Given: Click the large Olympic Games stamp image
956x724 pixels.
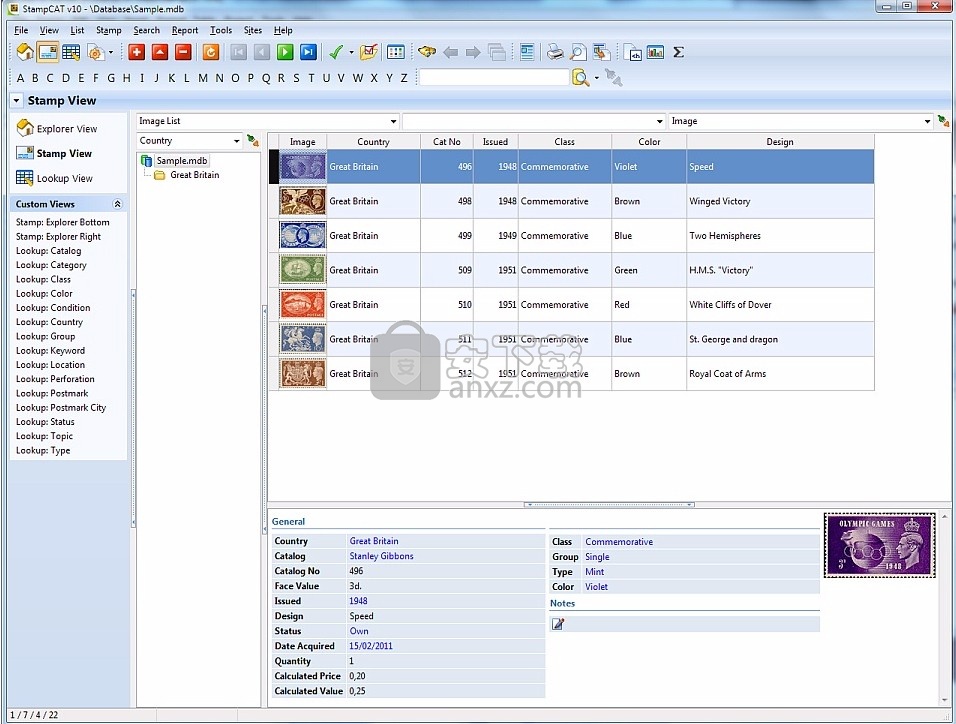Looking at the screenshot, I should (880, 545).
